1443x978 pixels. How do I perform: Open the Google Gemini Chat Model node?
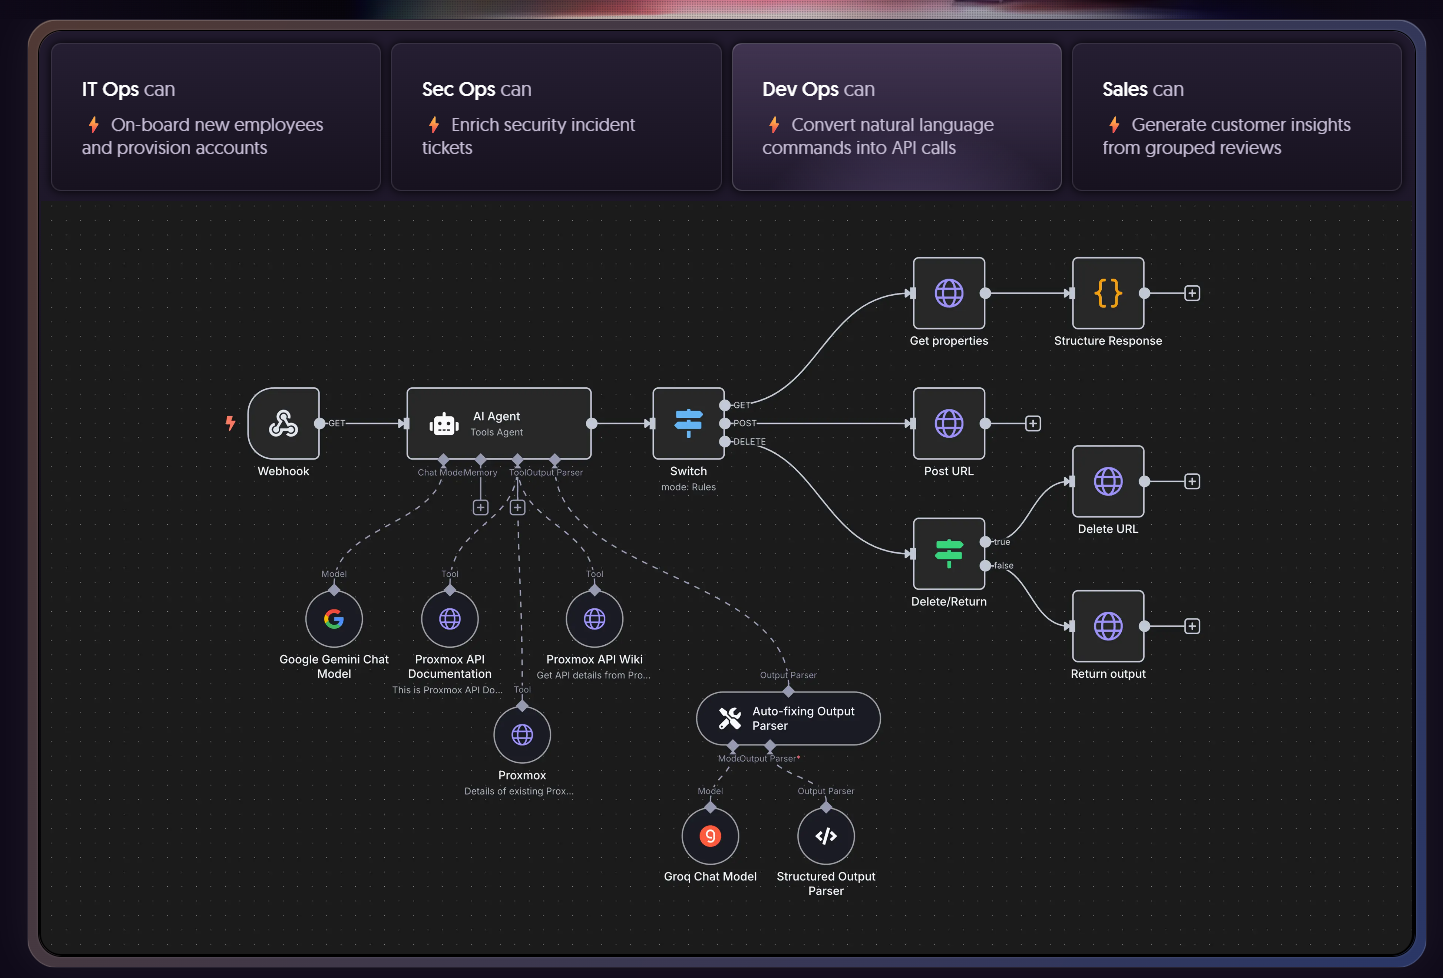point(334,619)
